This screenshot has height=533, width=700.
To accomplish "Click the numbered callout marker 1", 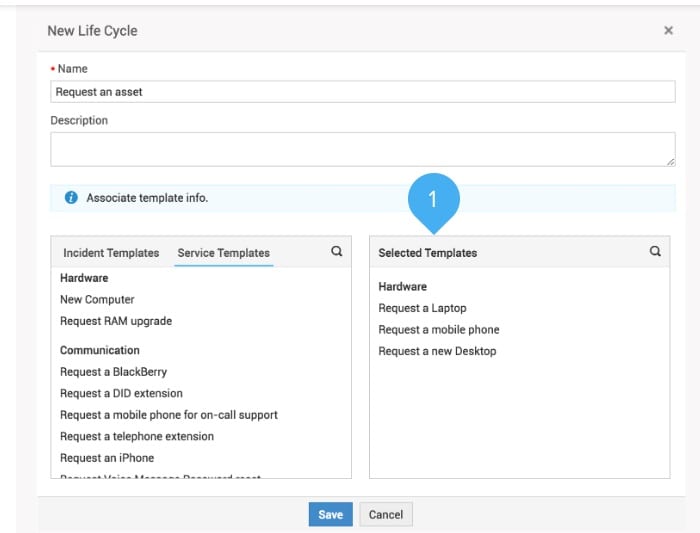I will pyautogui.click(x=433, y=199).
